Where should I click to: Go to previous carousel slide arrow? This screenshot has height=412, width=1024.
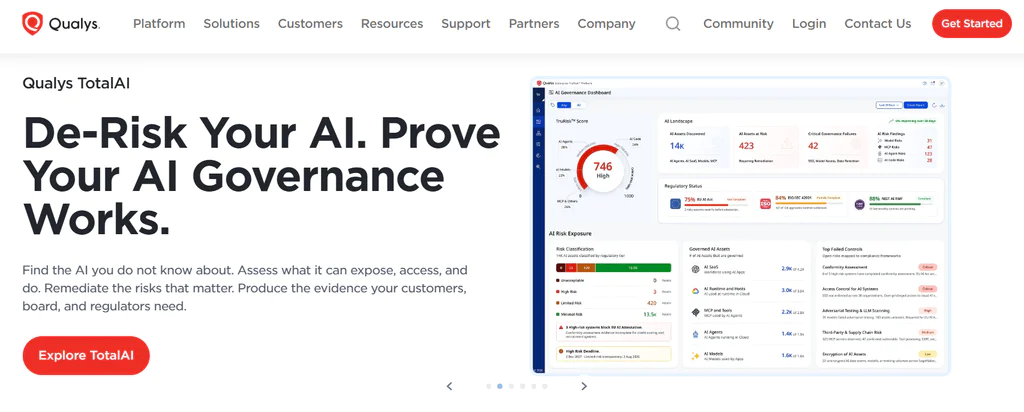point(449,386)
